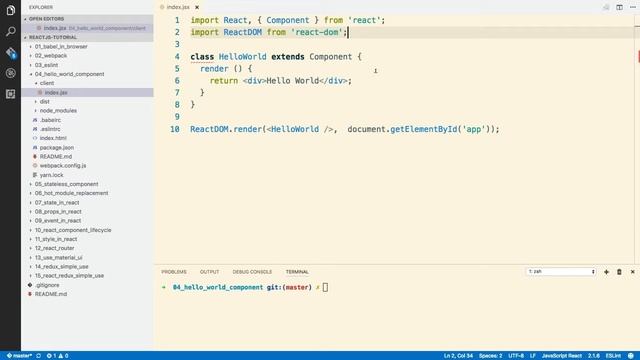The height and width of the screenshot is (360, 640).
Task: Open the Source Control view icon
Action: click(11, 52)
